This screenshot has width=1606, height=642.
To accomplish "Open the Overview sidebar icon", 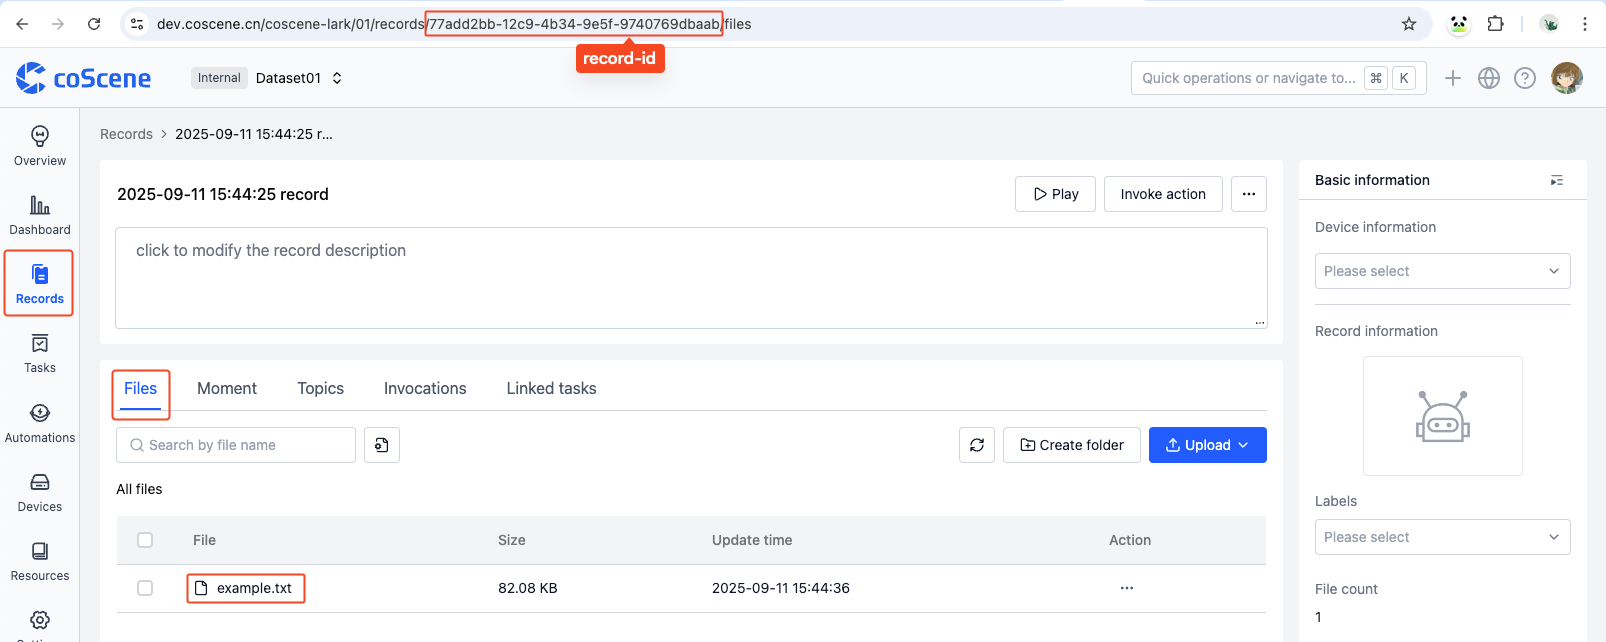I will [x=40, y=146].
